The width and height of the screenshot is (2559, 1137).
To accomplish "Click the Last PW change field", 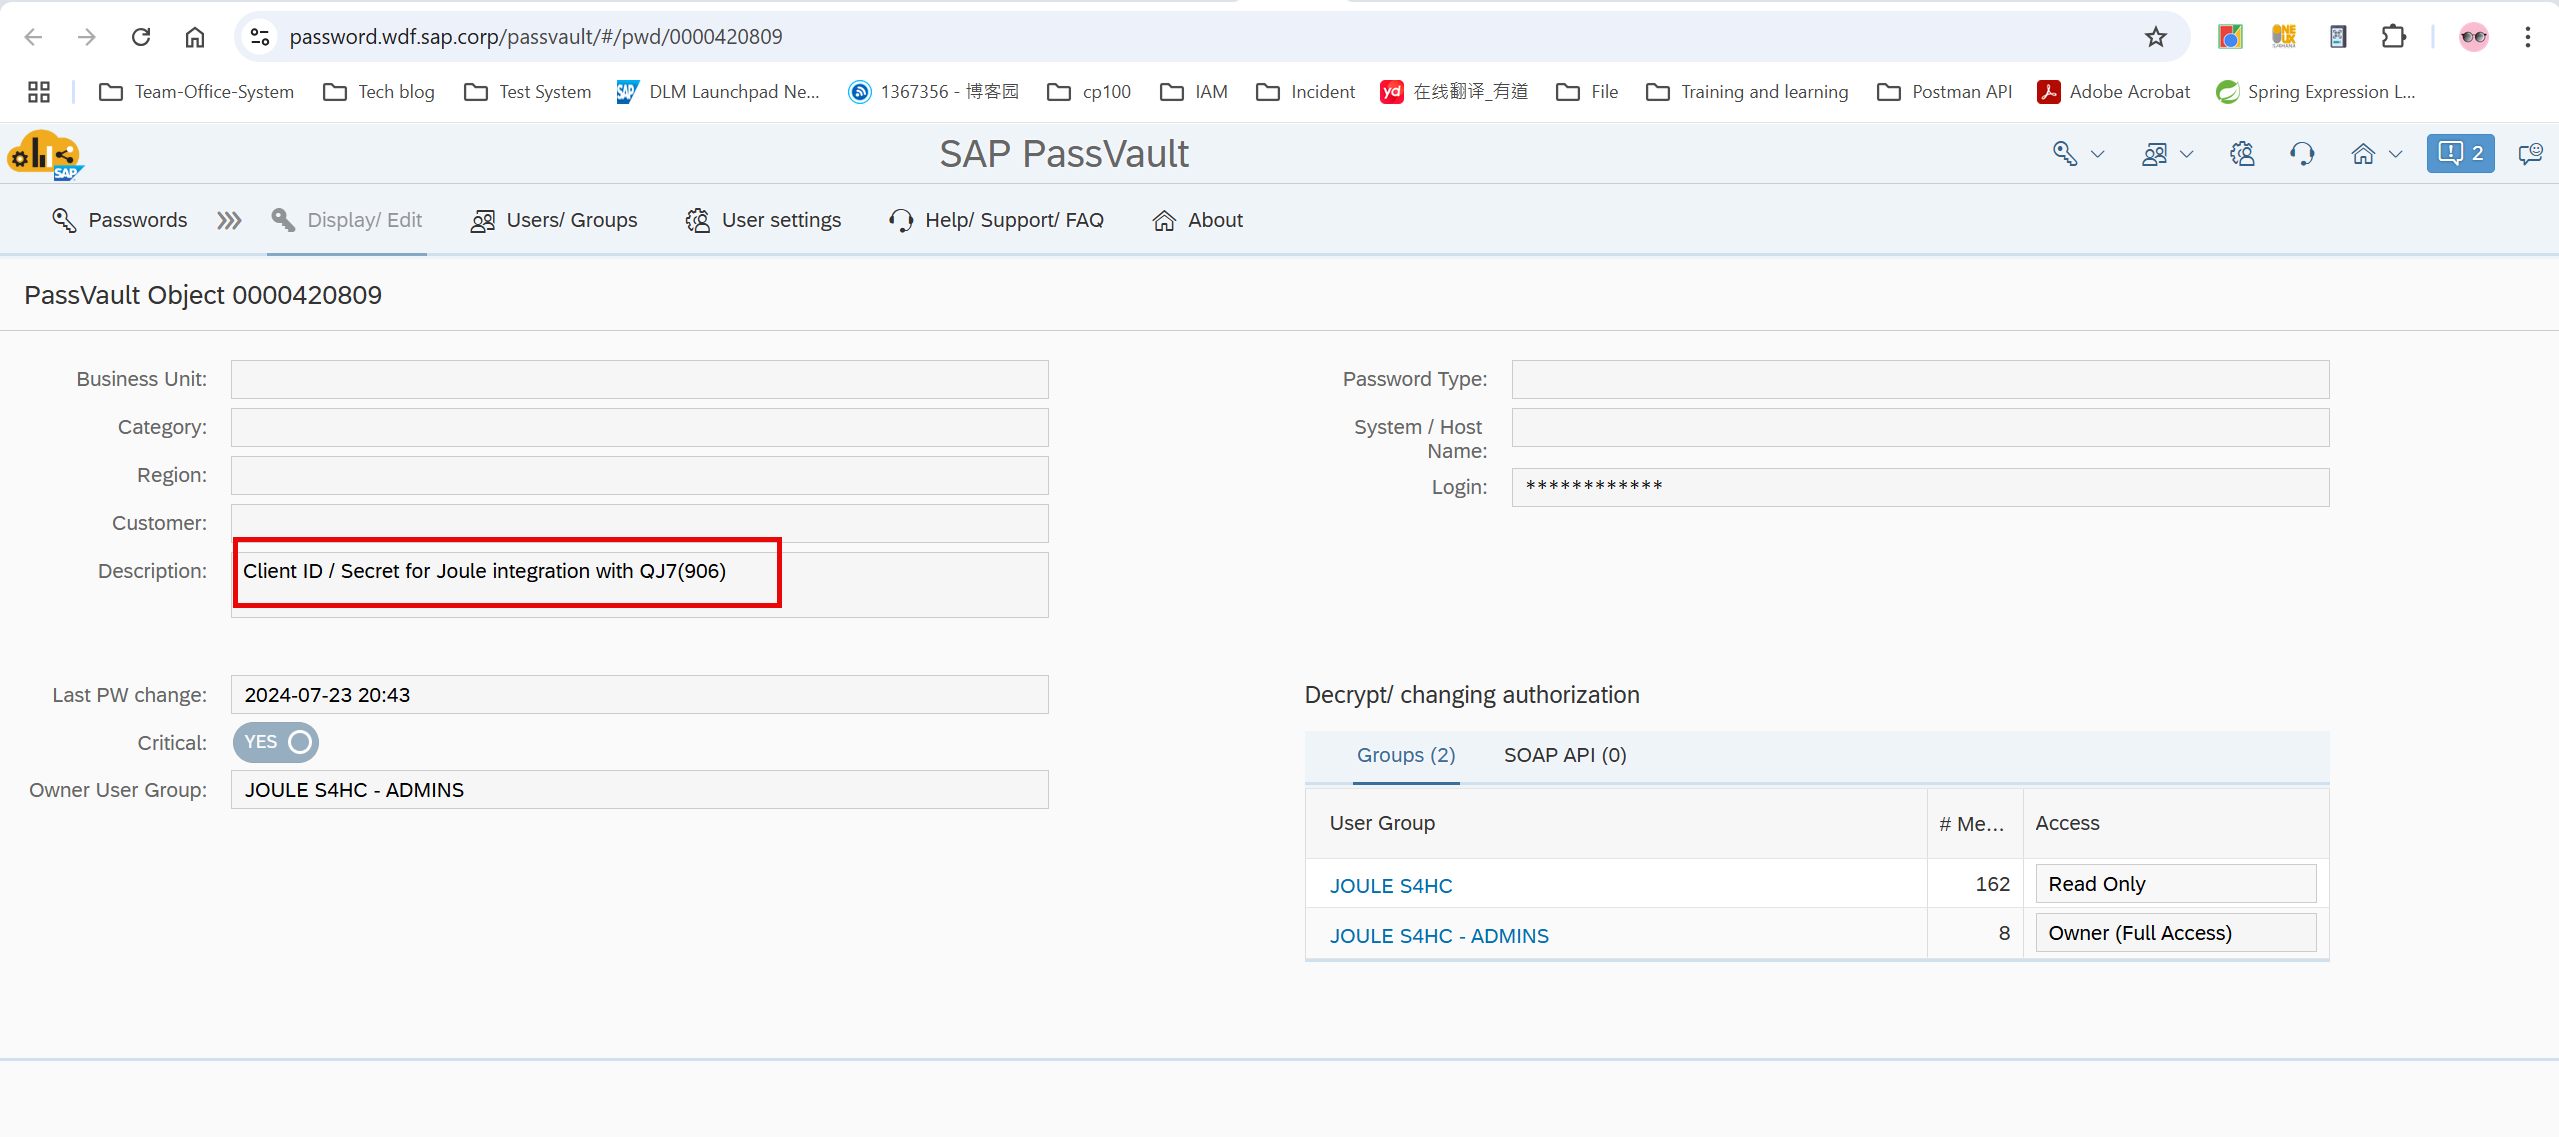I will (640, 695).
